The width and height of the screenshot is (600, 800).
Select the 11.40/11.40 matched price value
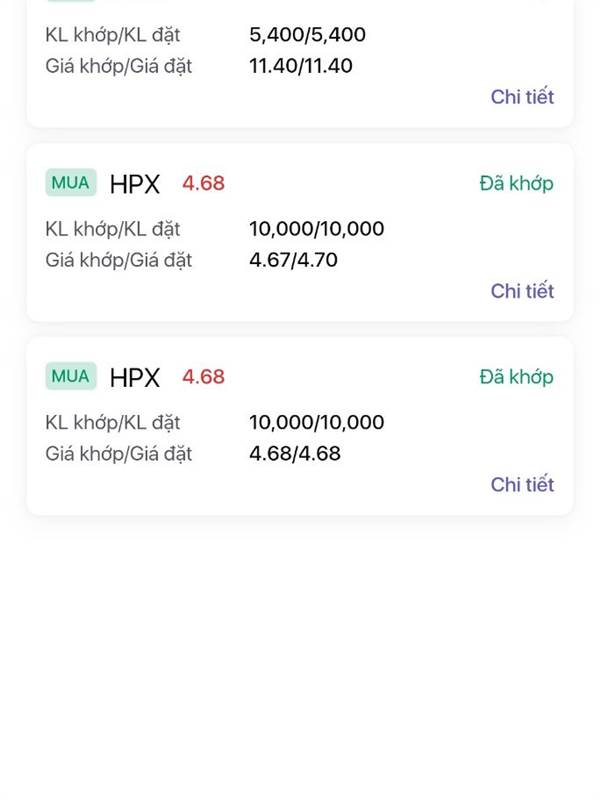301,66
